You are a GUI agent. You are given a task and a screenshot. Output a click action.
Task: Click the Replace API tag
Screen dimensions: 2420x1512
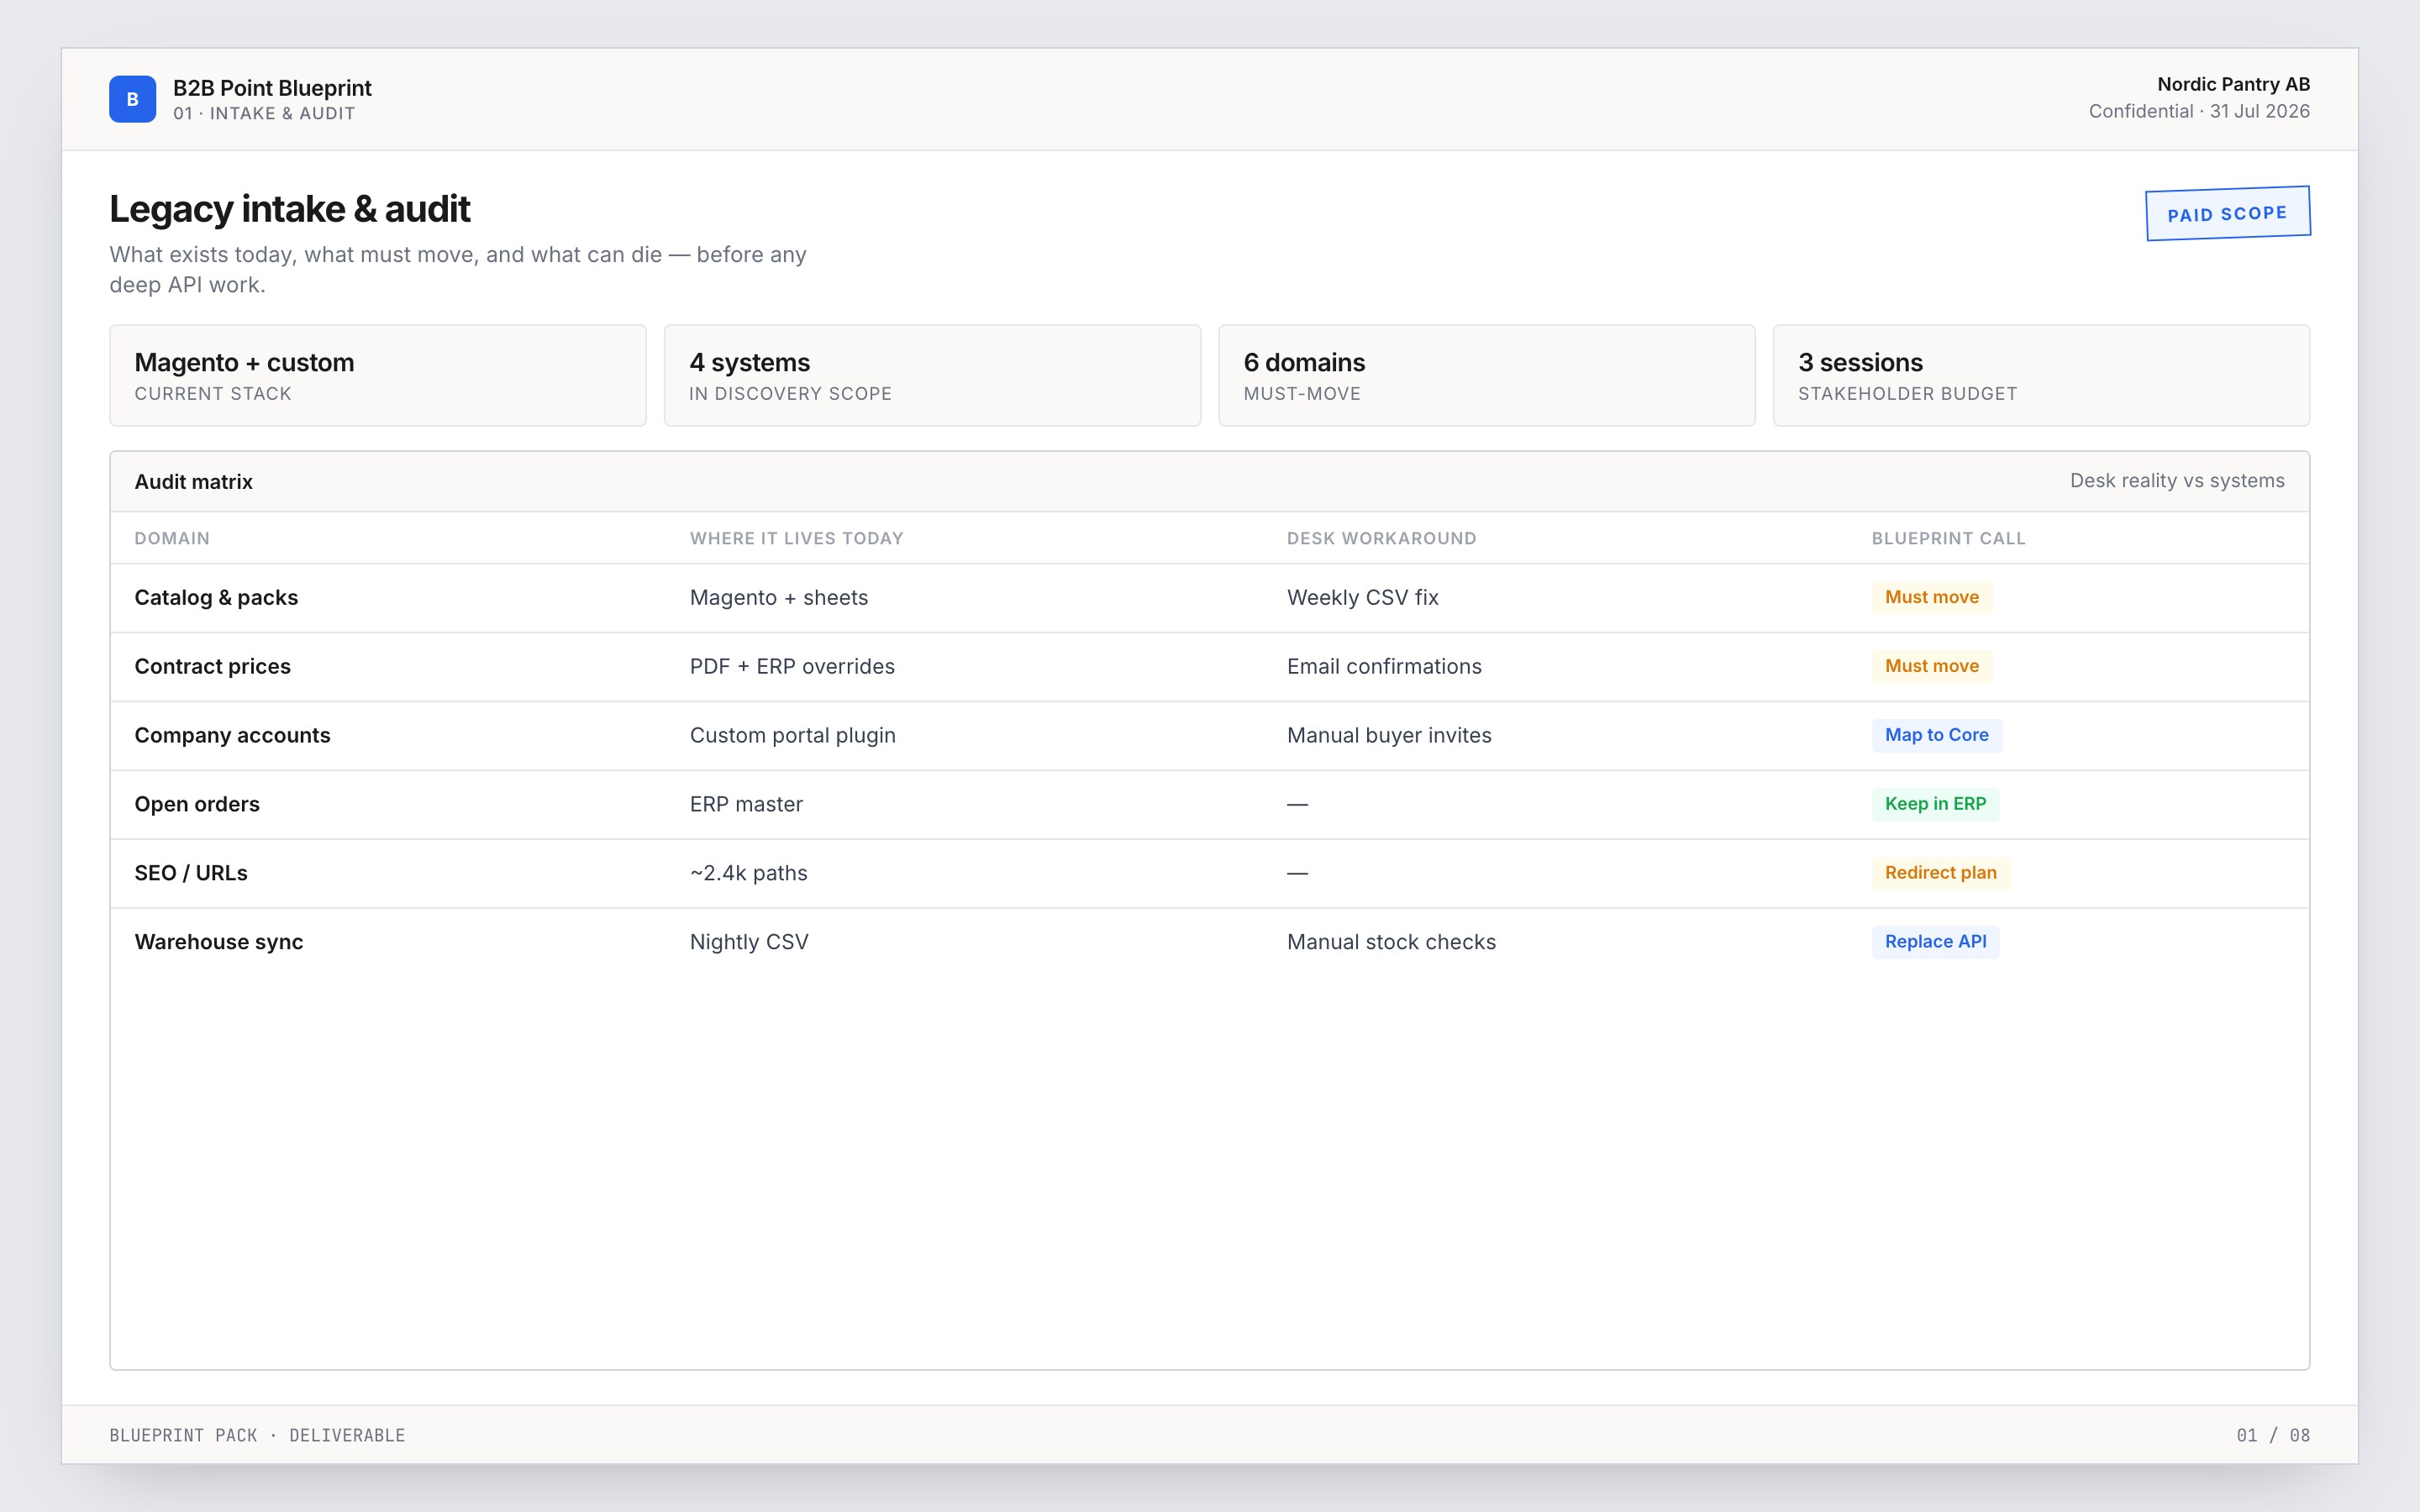pyautogui.click(x=1935, y=942)
